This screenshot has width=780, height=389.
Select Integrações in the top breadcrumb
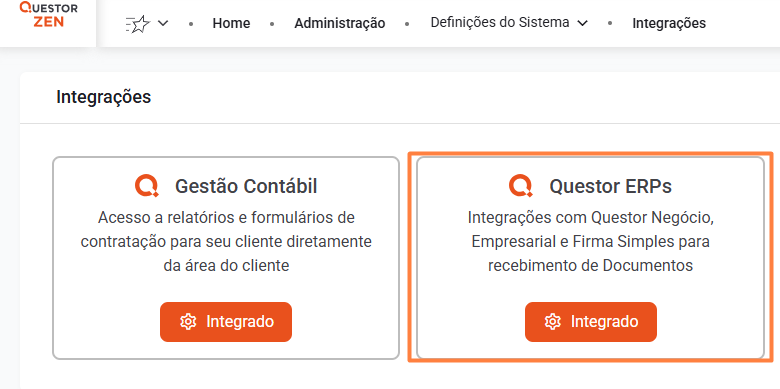pos(669,23)
